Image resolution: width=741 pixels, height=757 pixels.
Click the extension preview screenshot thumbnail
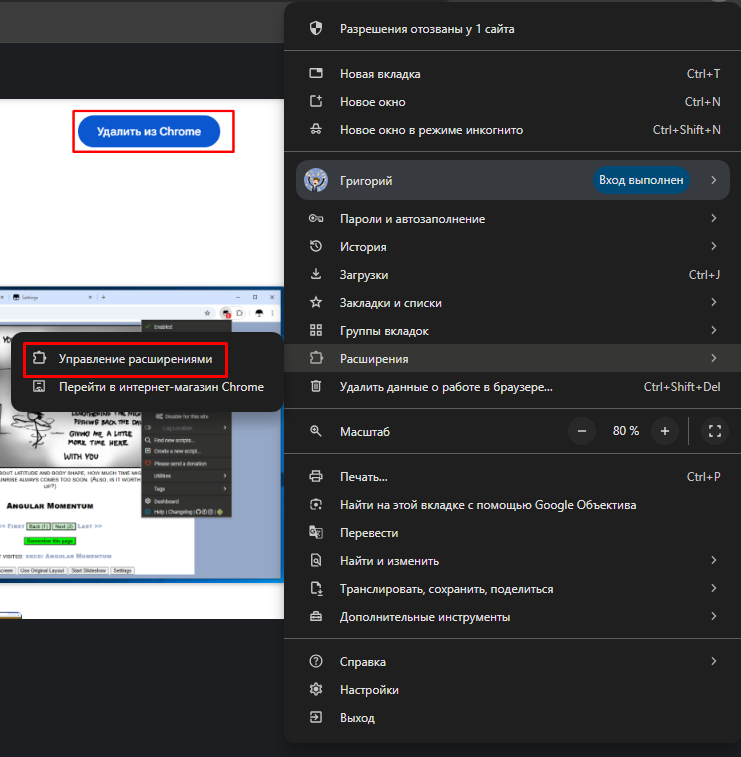point(141,435)
